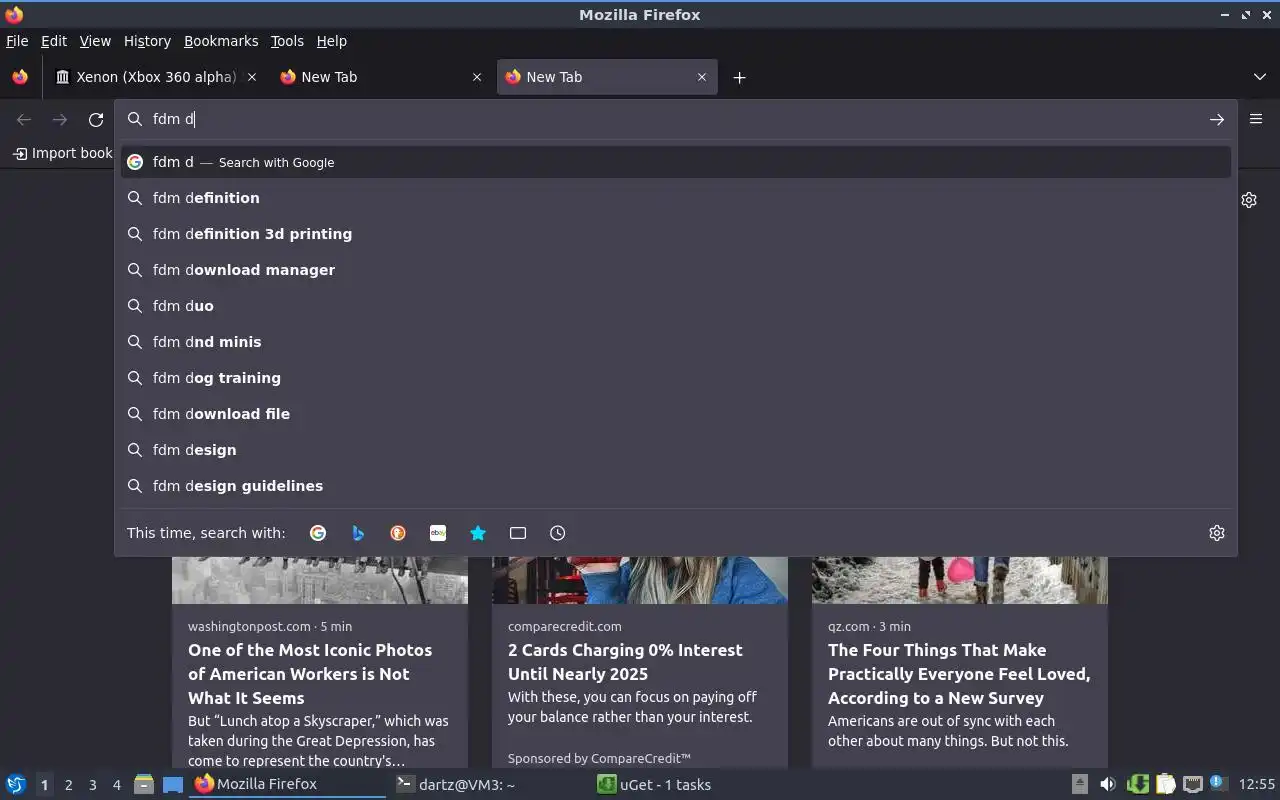The width and height of the screenshot is (1280, 800).
Task: Search this time with DuckDuckGo icon
Action: (398, 533)
